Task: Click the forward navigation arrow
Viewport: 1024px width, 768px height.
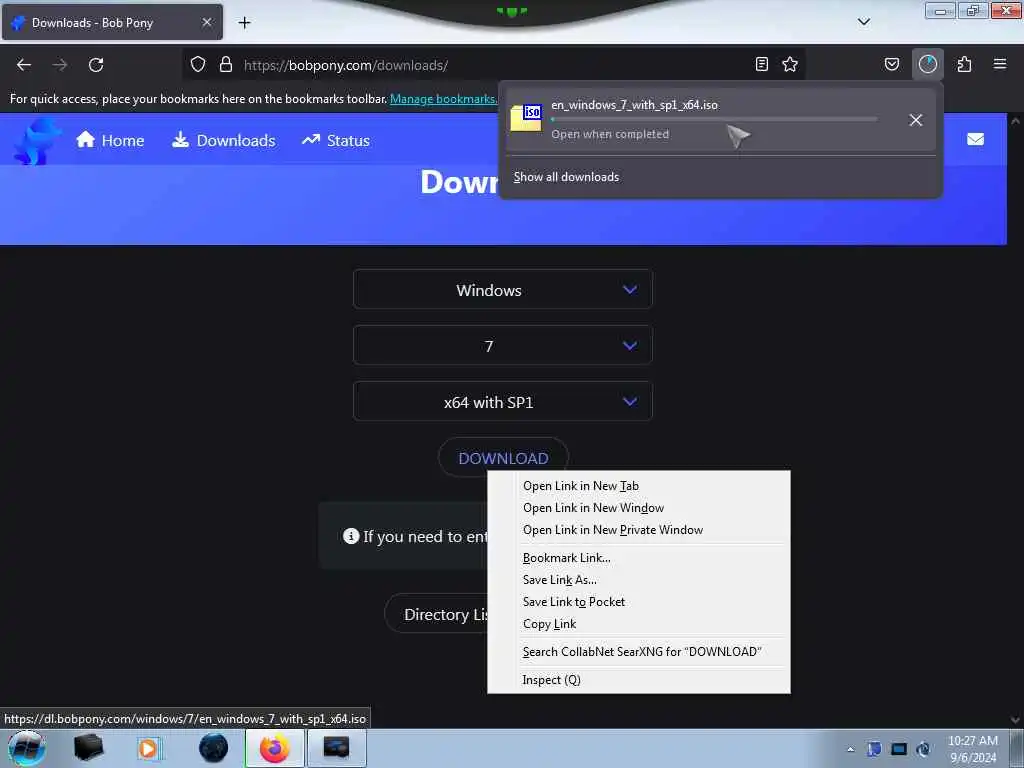Action: click(60, 65)
